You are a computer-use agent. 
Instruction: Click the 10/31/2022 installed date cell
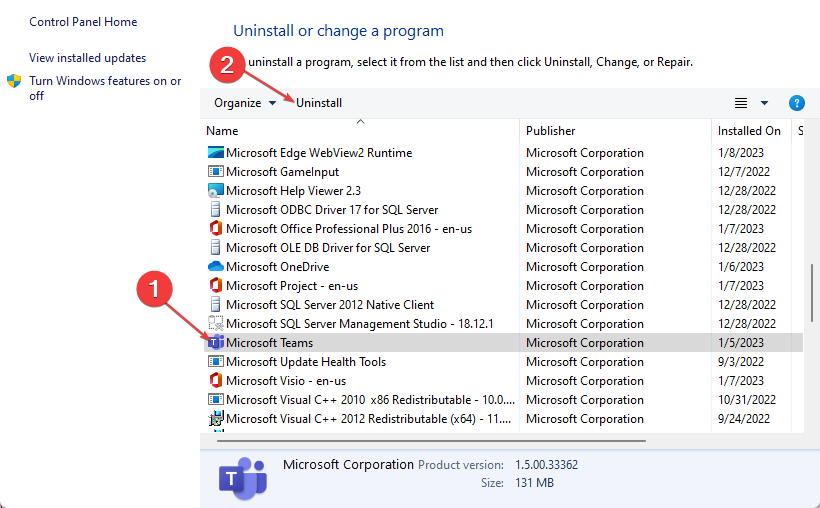point(747,400)
